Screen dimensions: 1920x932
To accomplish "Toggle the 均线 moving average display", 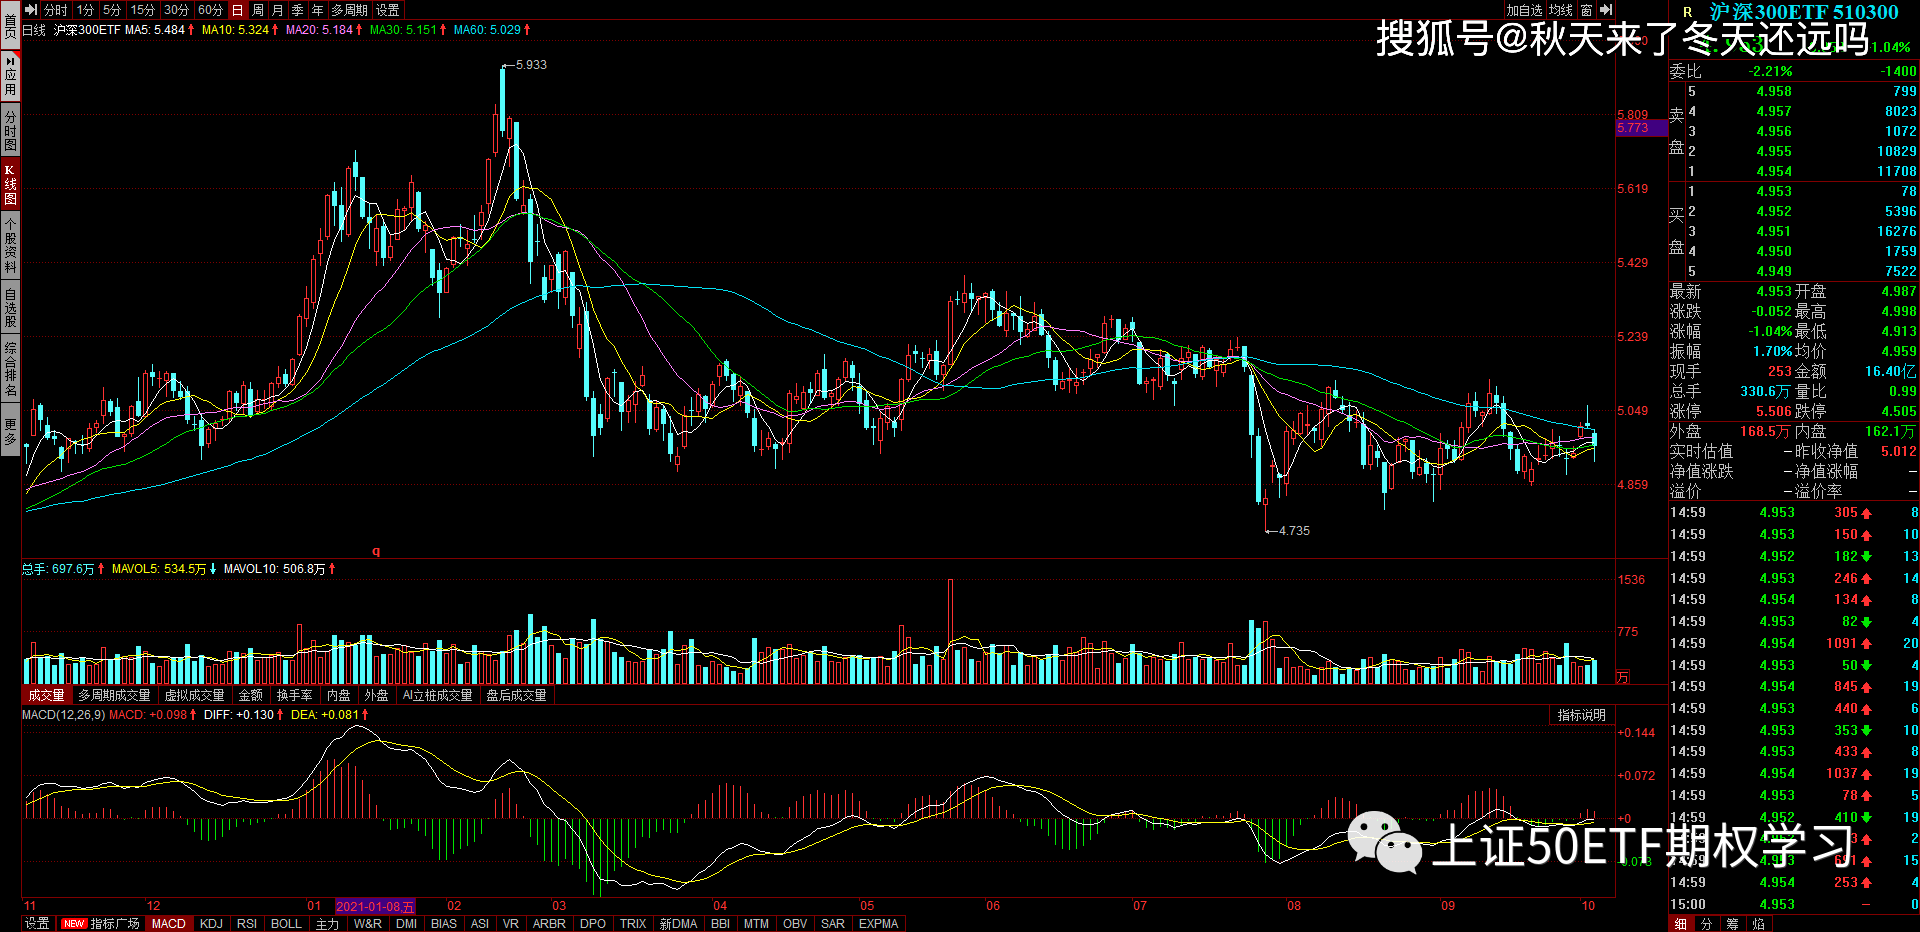I will click(1561, 10).
